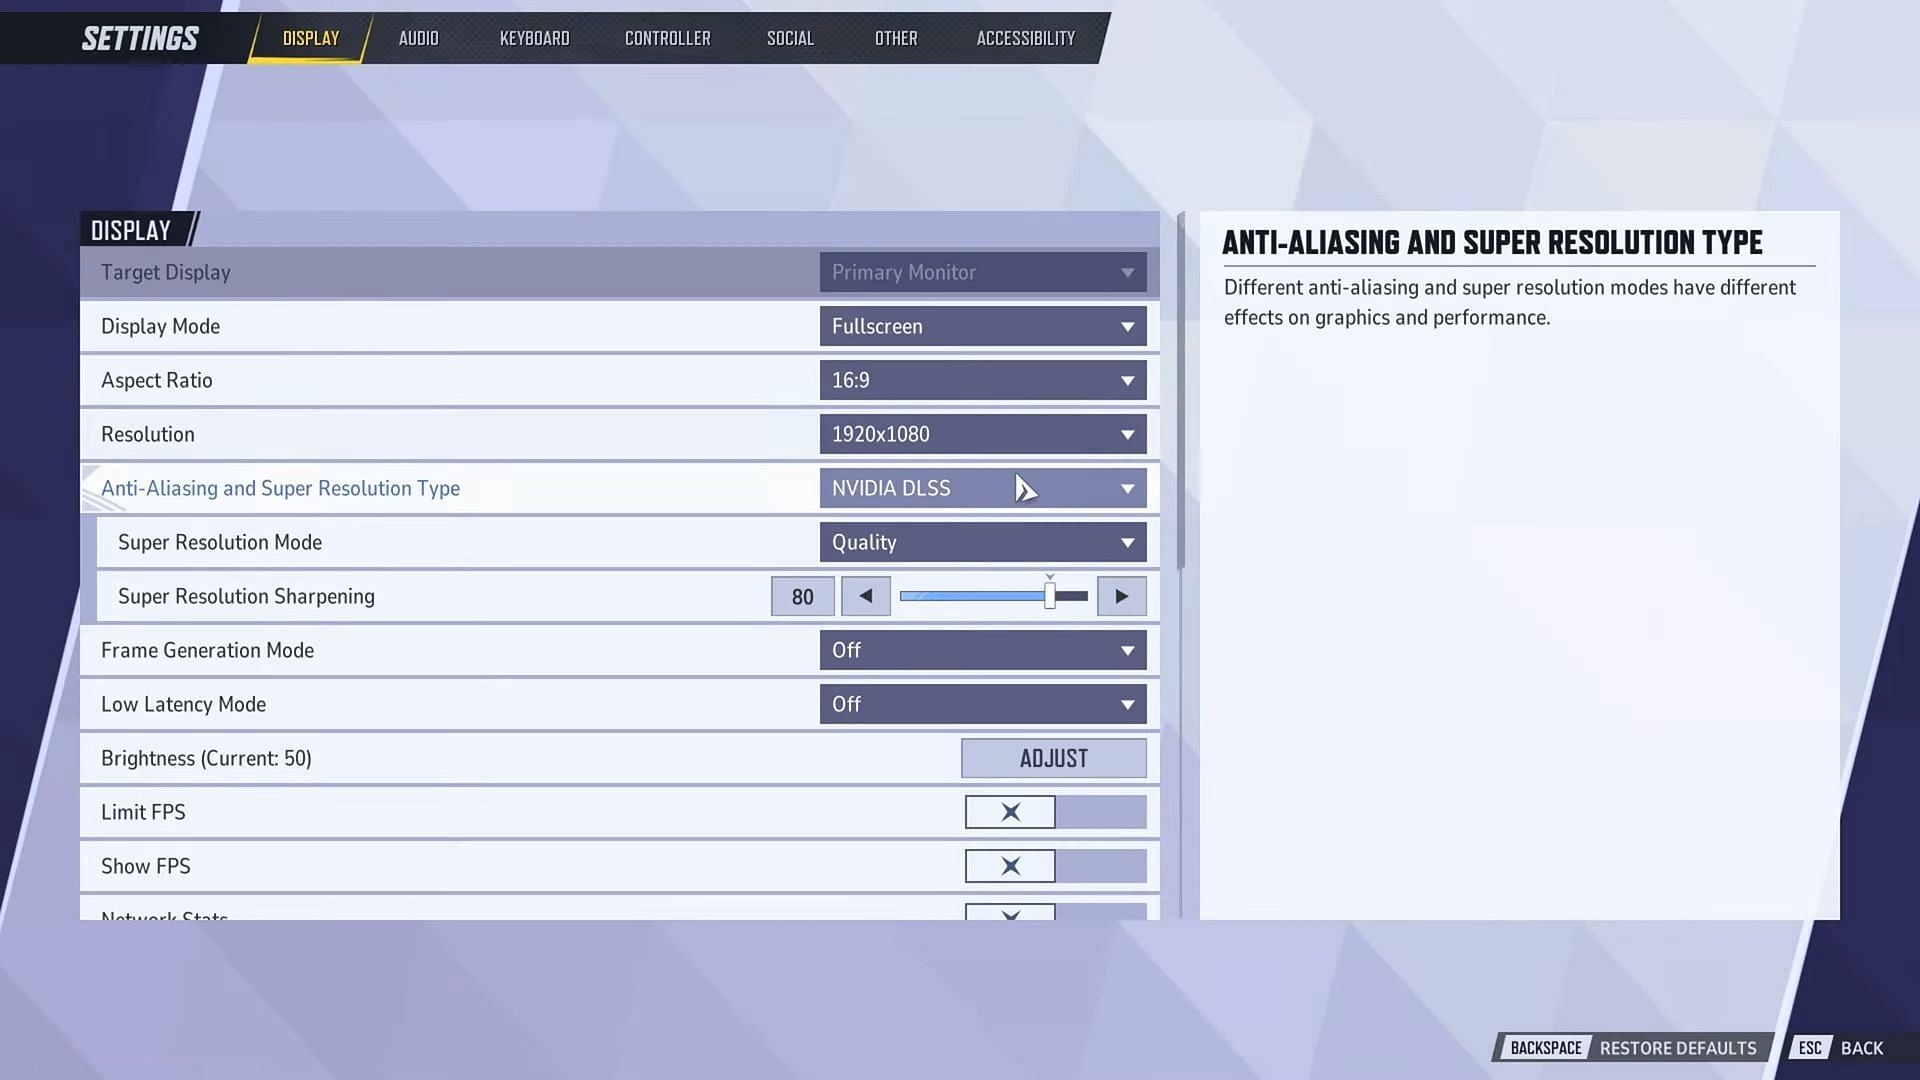
Task: Select the OTHER settings tab
Action: pos(895,37)
